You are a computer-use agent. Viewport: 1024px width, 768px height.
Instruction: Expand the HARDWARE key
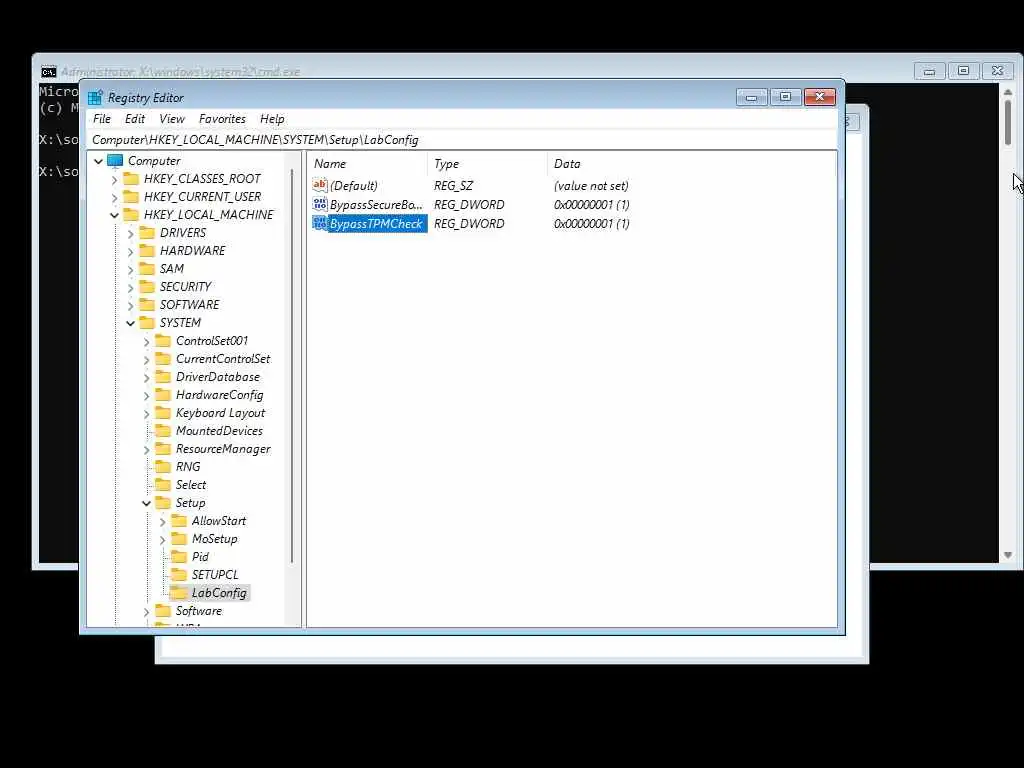(131, 251)
